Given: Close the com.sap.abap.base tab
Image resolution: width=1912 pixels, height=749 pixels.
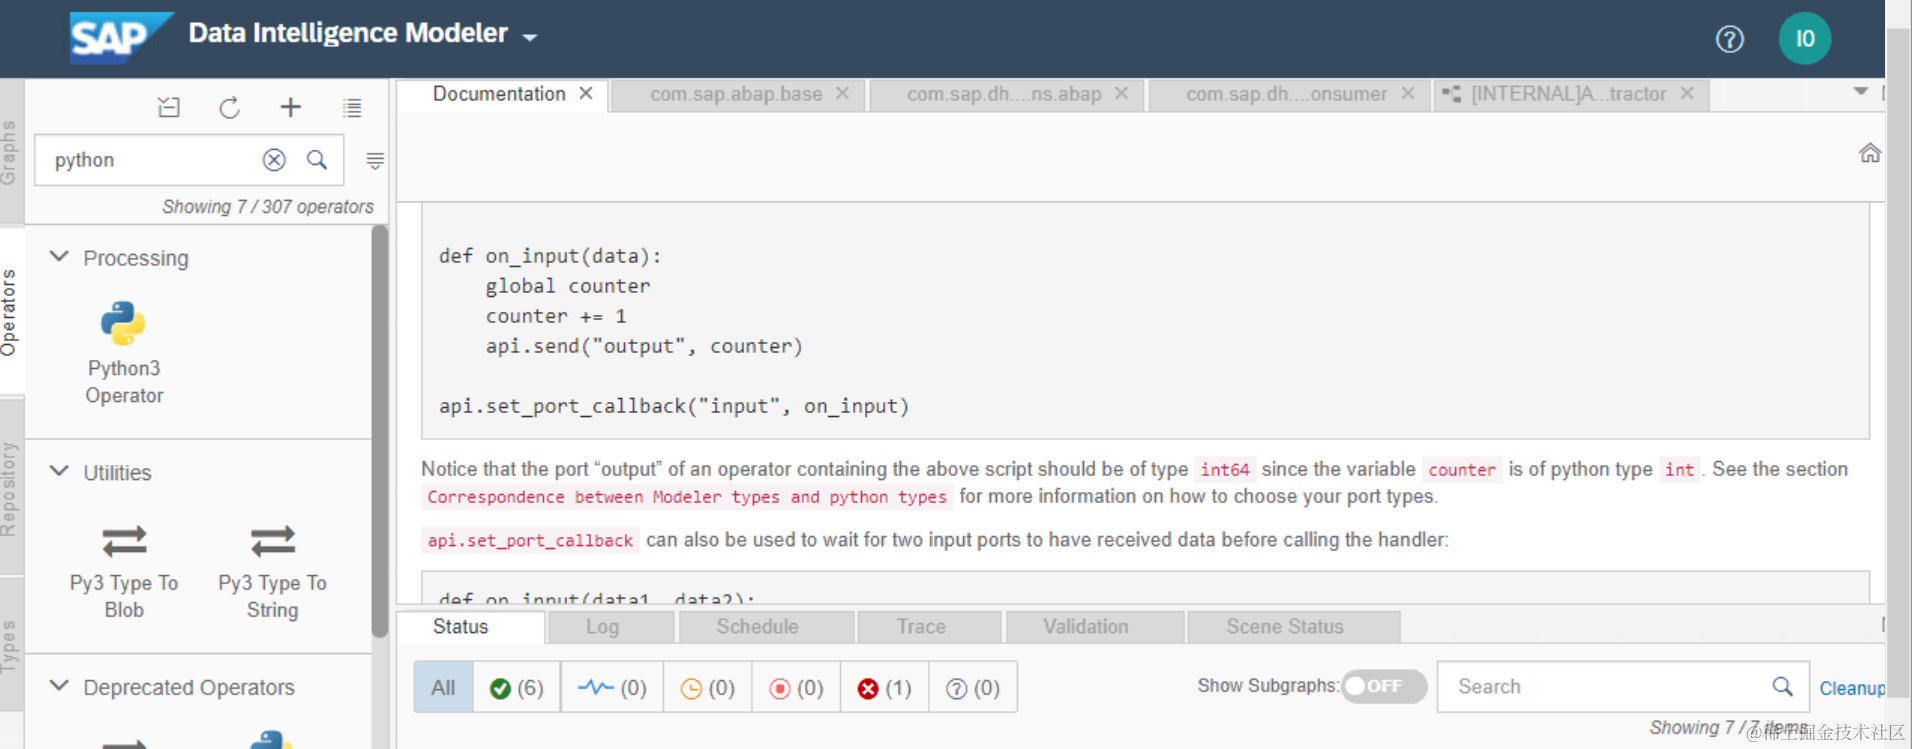Looking at the screenshot, I should pos(843,94).
